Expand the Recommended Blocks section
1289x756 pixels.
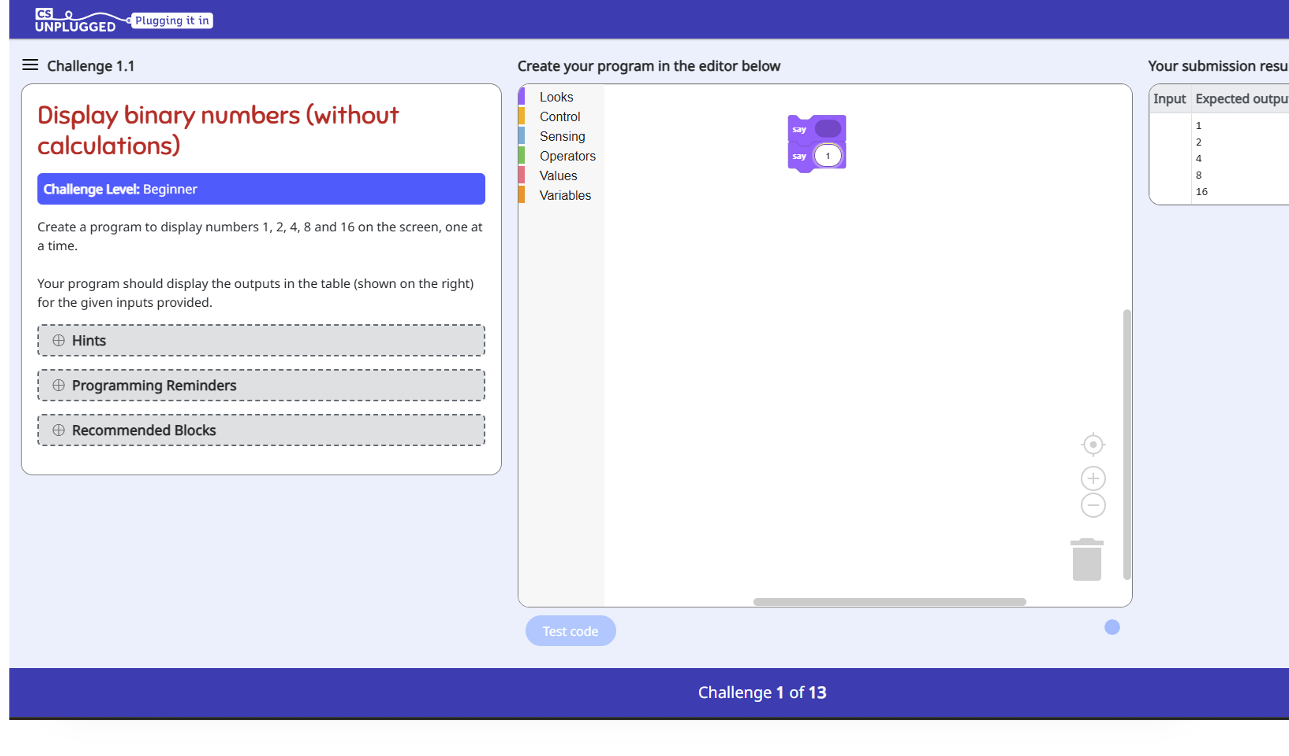(261, 430)
